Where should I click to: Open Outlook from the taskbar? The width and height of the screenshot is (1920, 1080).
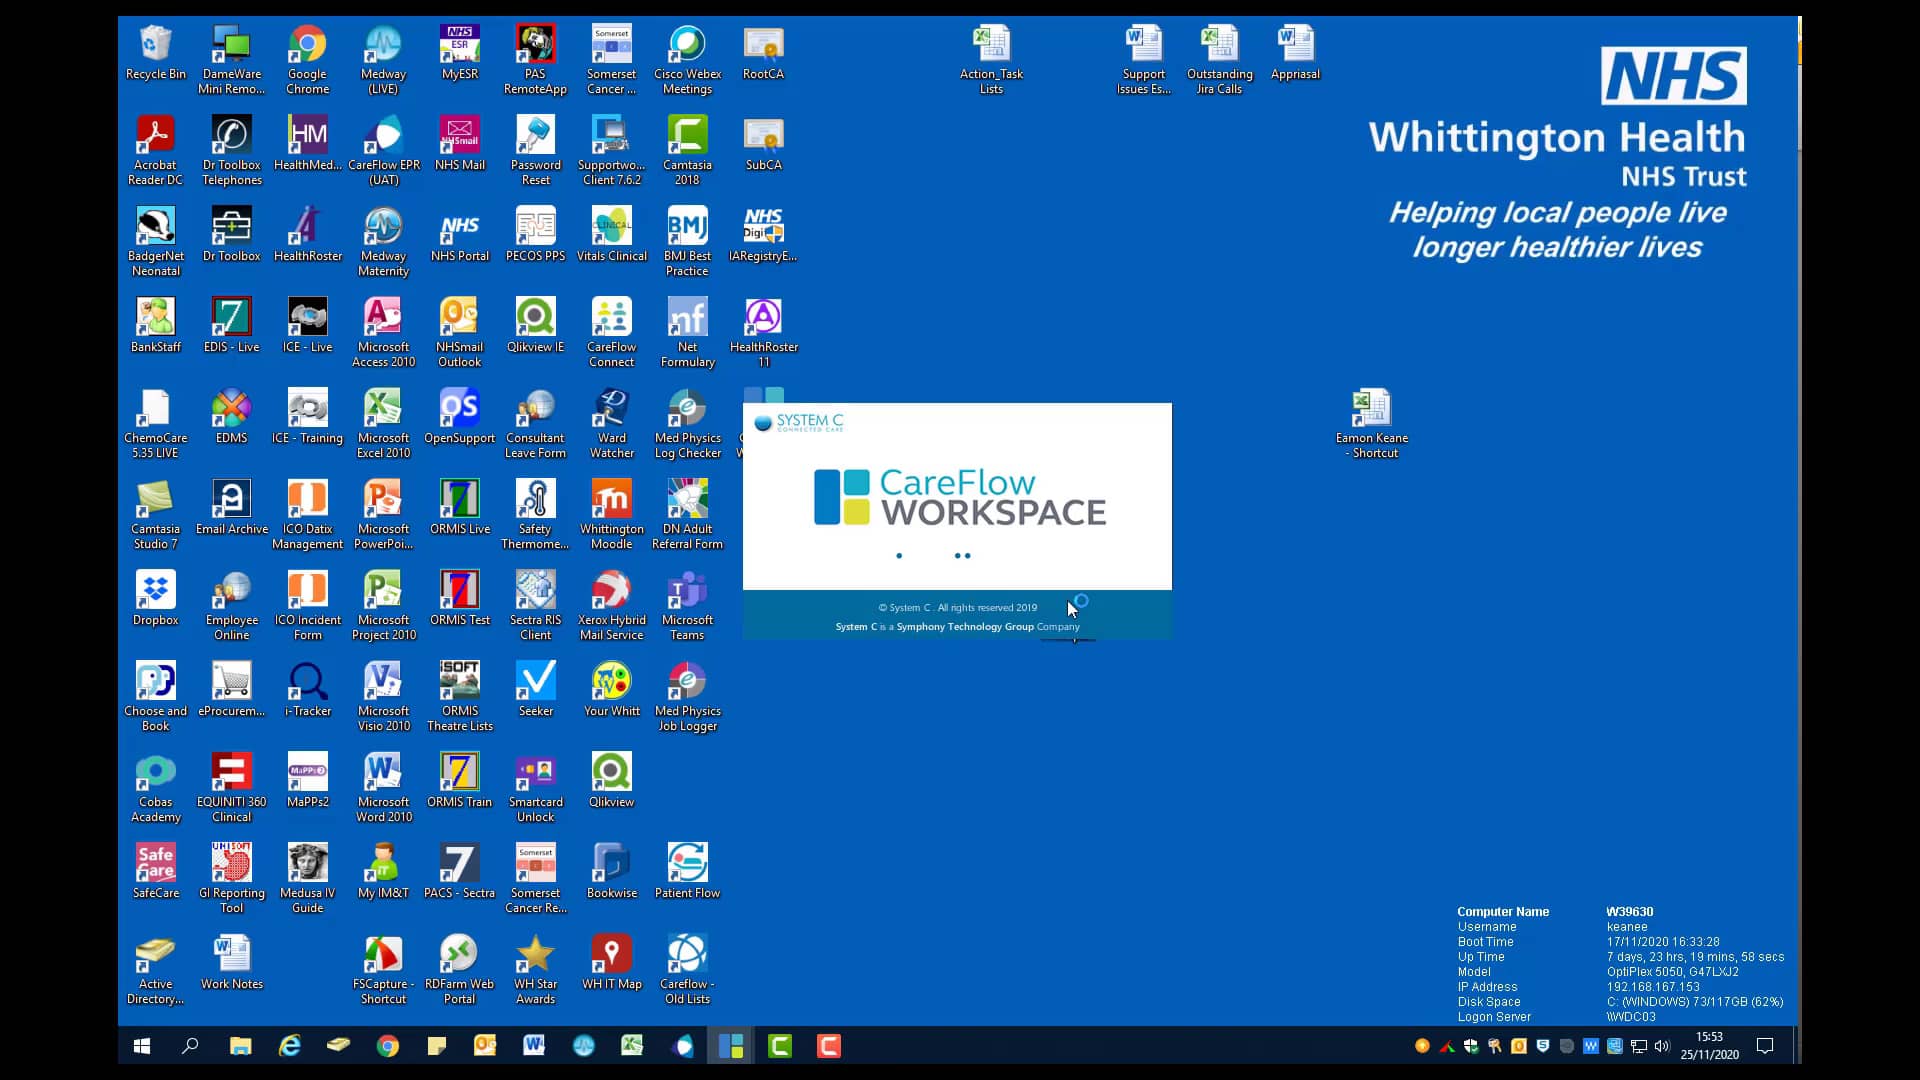point(485,1046)
